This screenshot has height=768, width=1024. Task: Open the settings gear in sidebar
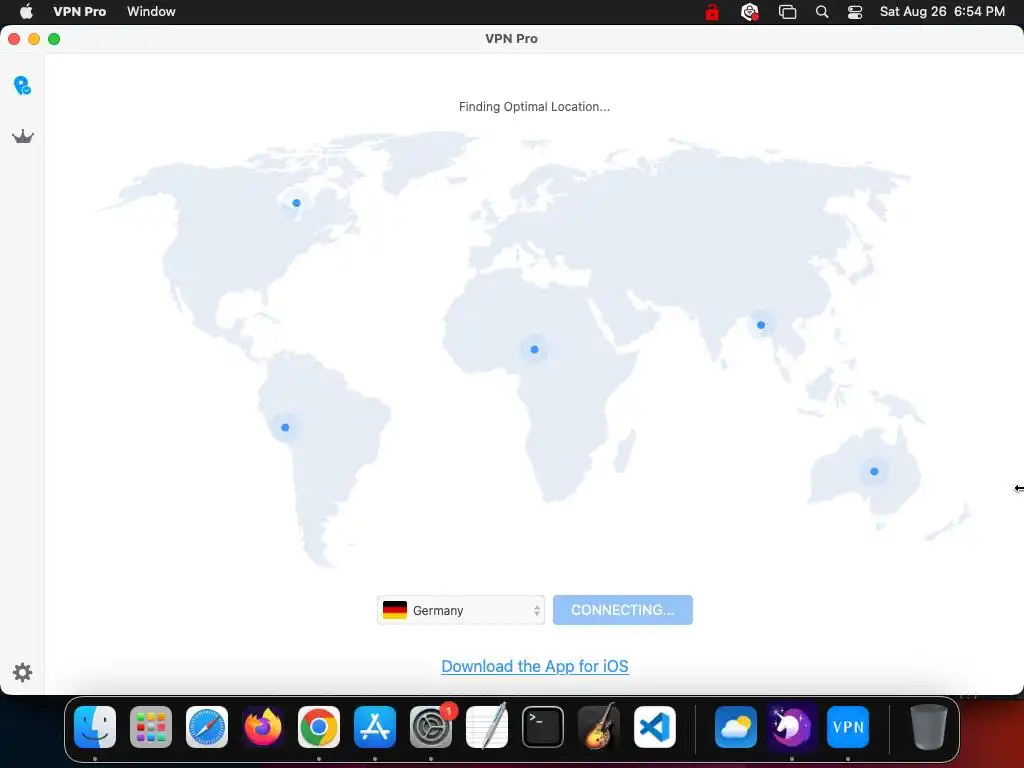pos(22,672)
